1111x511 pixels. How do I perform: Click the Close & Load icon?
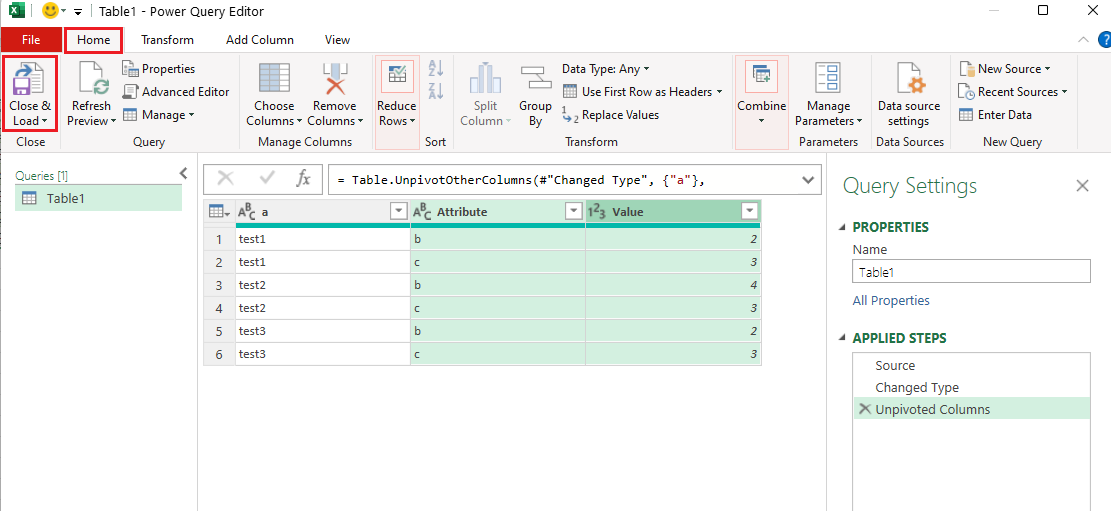[x=29, y=79]
